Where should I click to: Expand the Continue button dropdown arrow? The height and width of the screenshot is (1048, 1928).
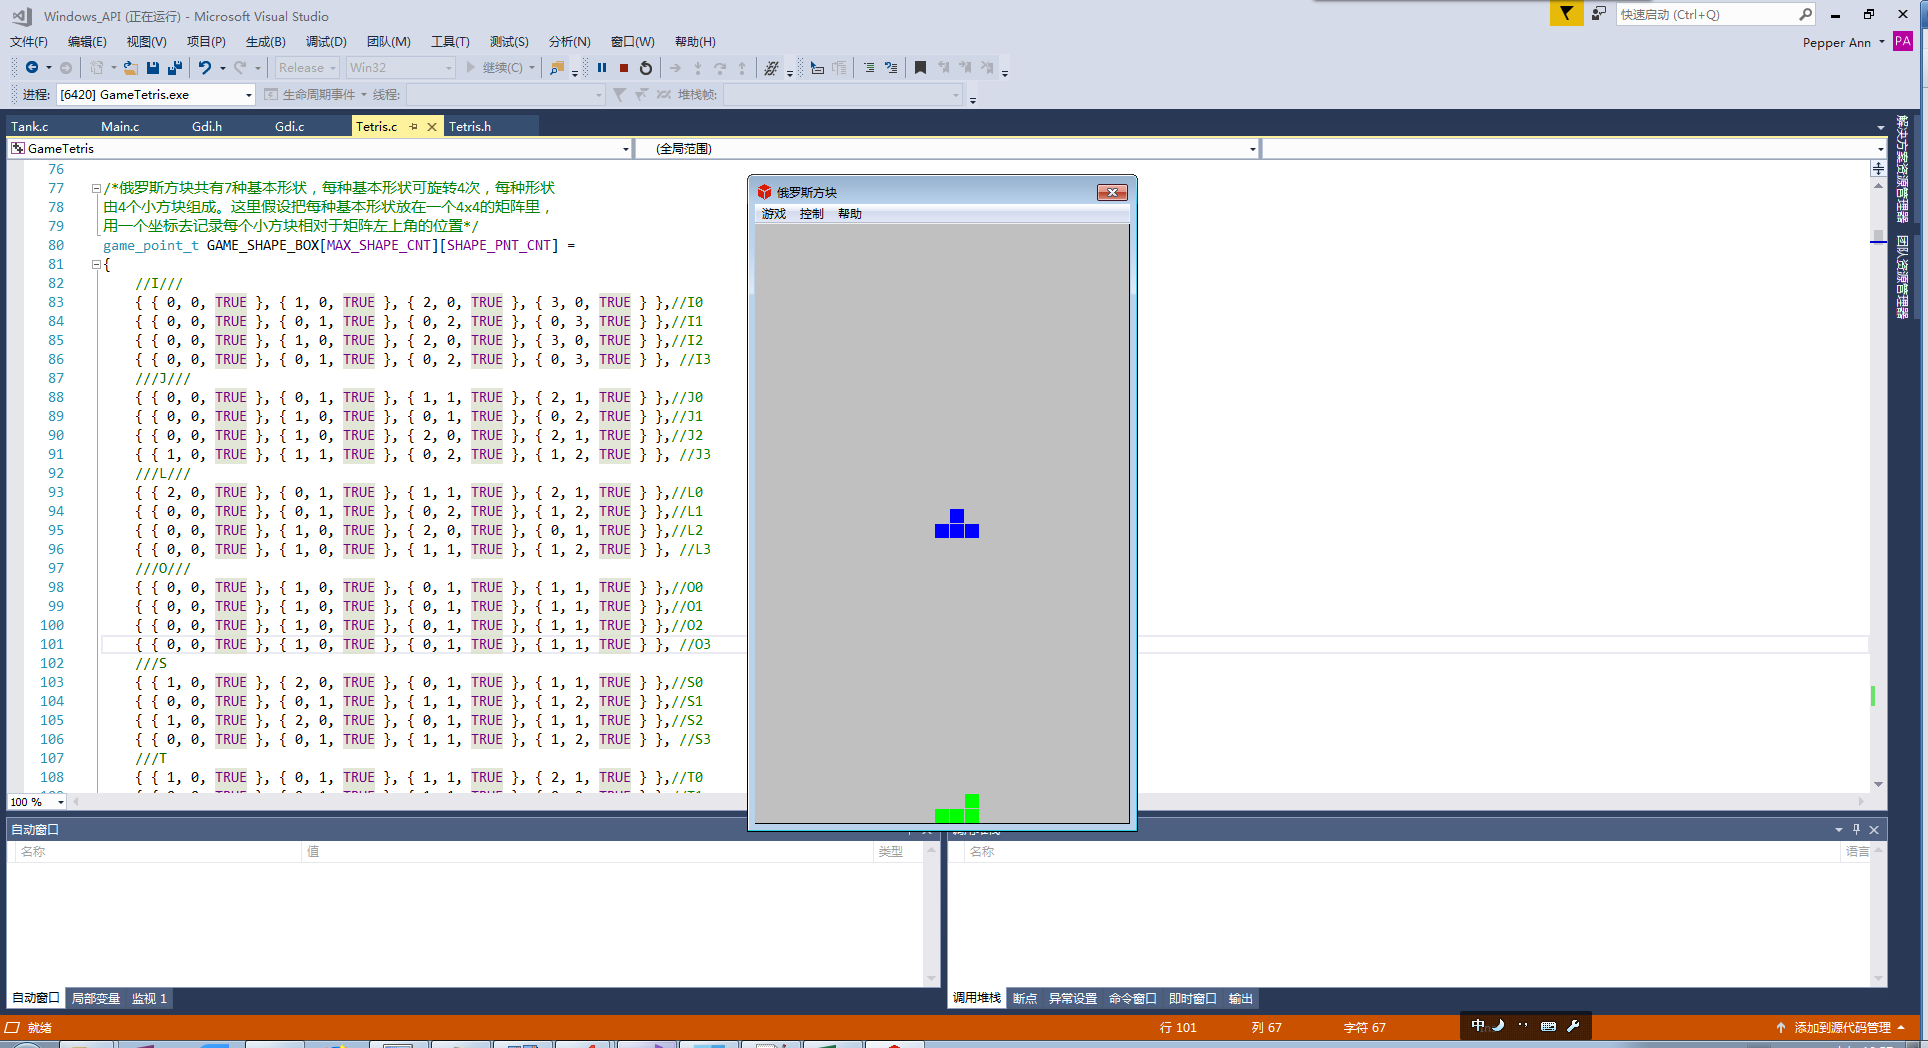tap(532, 68)
